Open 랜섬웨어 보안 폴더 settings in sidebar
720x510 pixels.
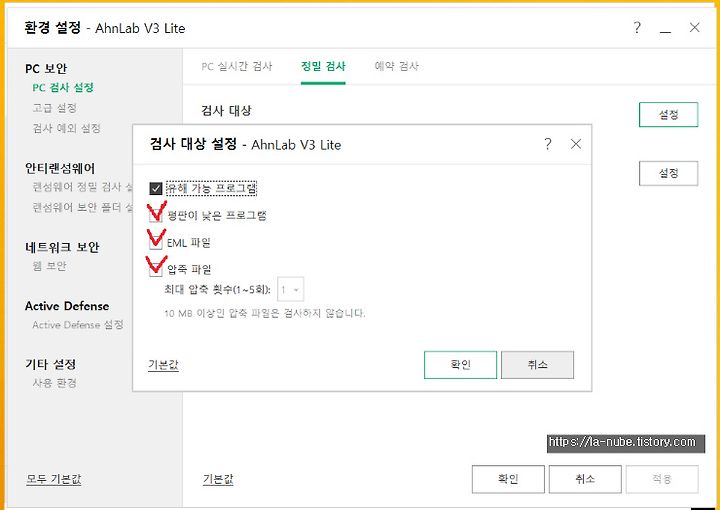[x=82, y=207]
